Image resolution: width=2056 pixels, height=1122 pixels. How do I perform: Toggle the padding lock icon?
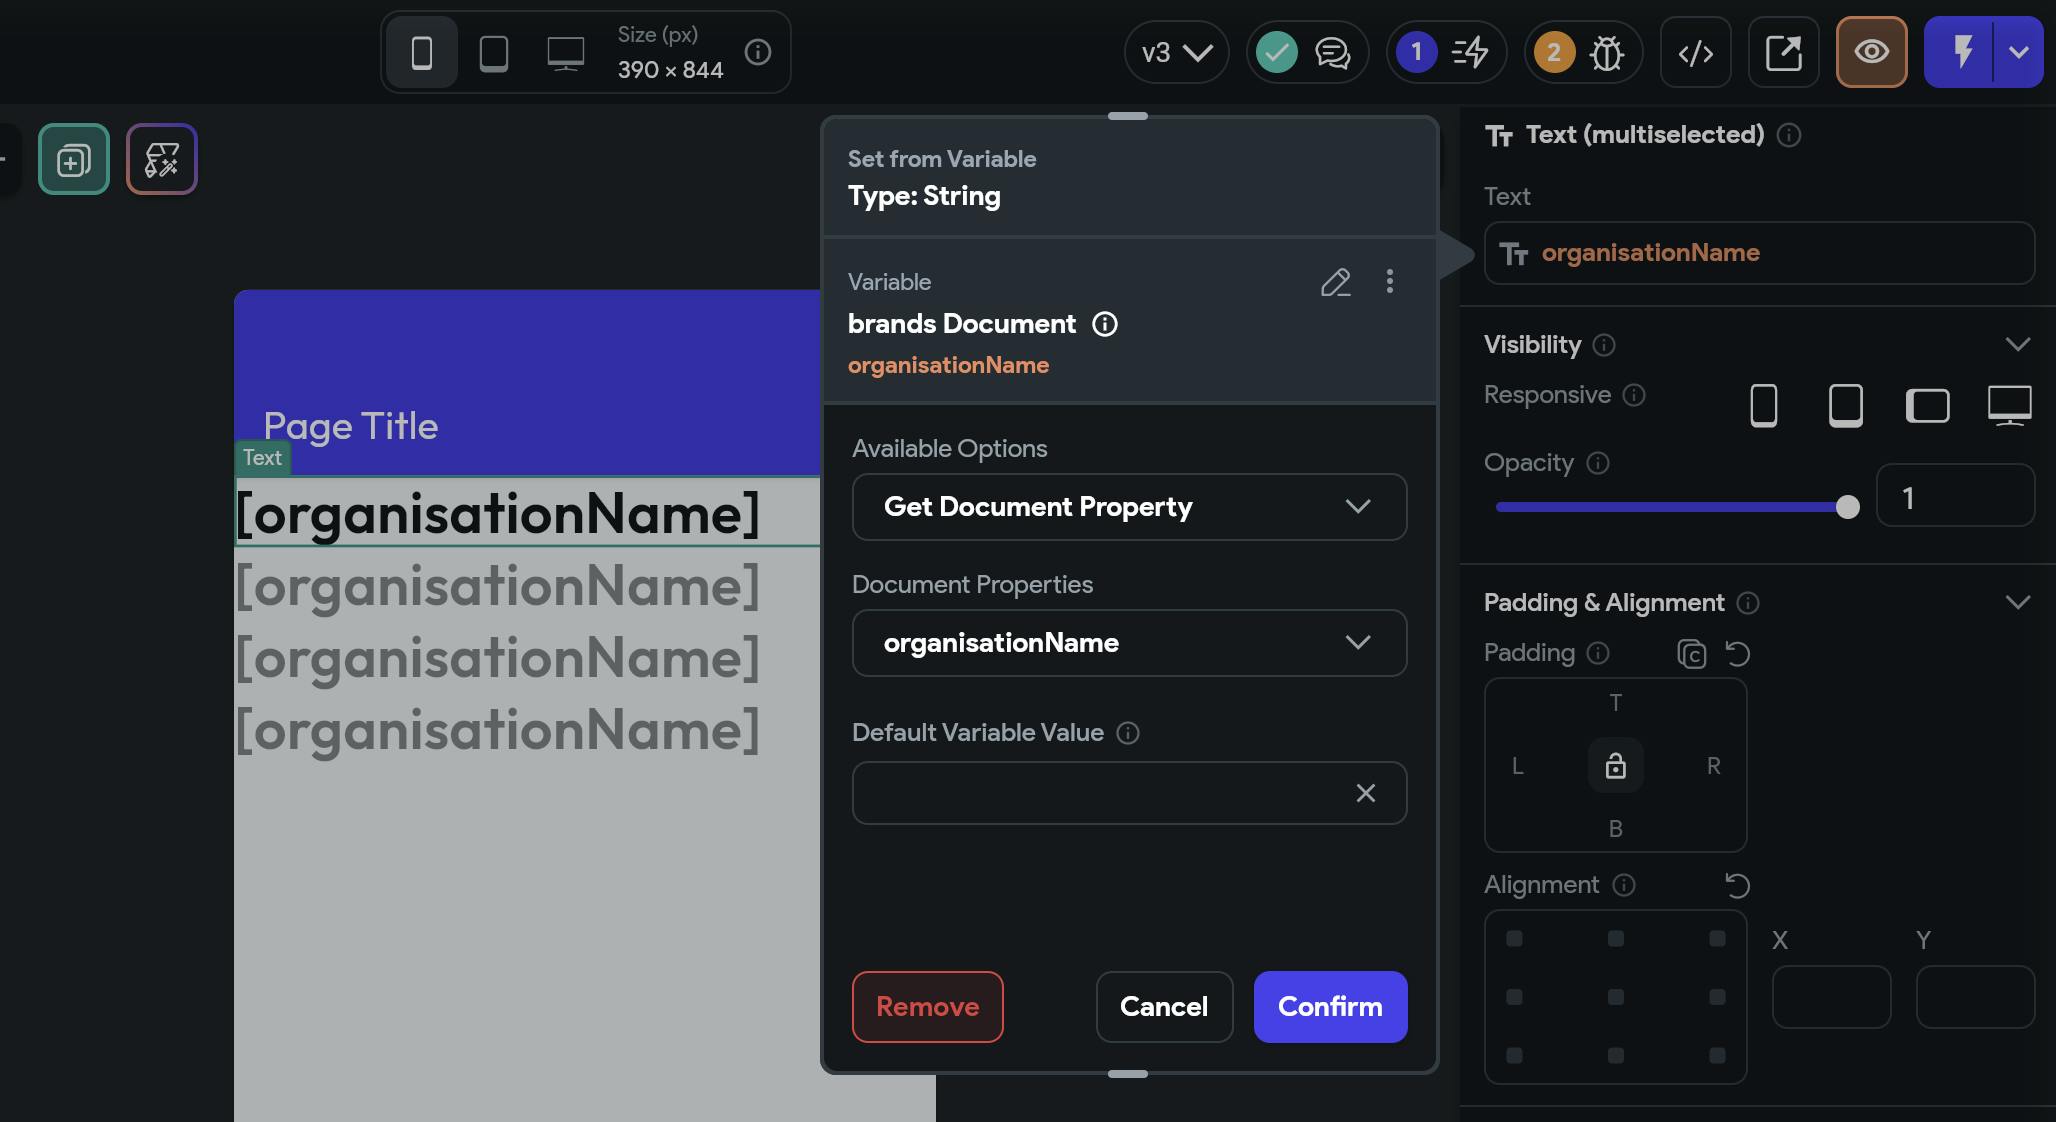click(1615, 766)
